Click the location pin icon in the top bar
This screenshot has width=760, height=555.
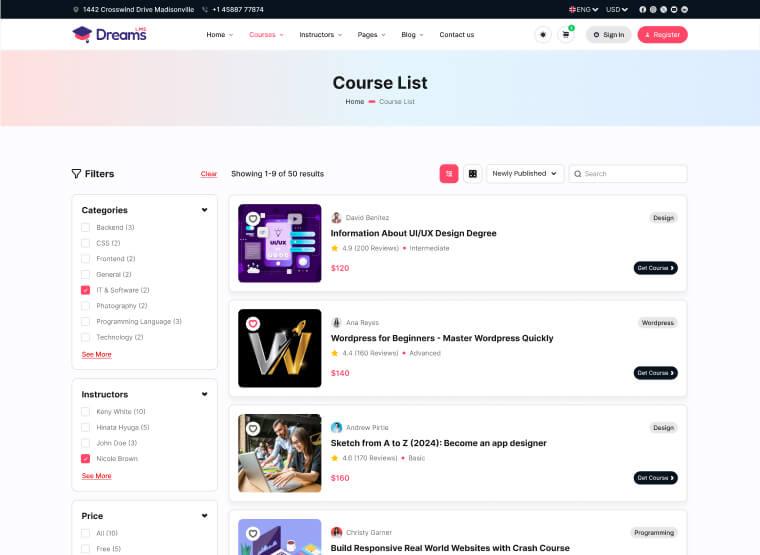pyautogui.click(x=76, y=9)
